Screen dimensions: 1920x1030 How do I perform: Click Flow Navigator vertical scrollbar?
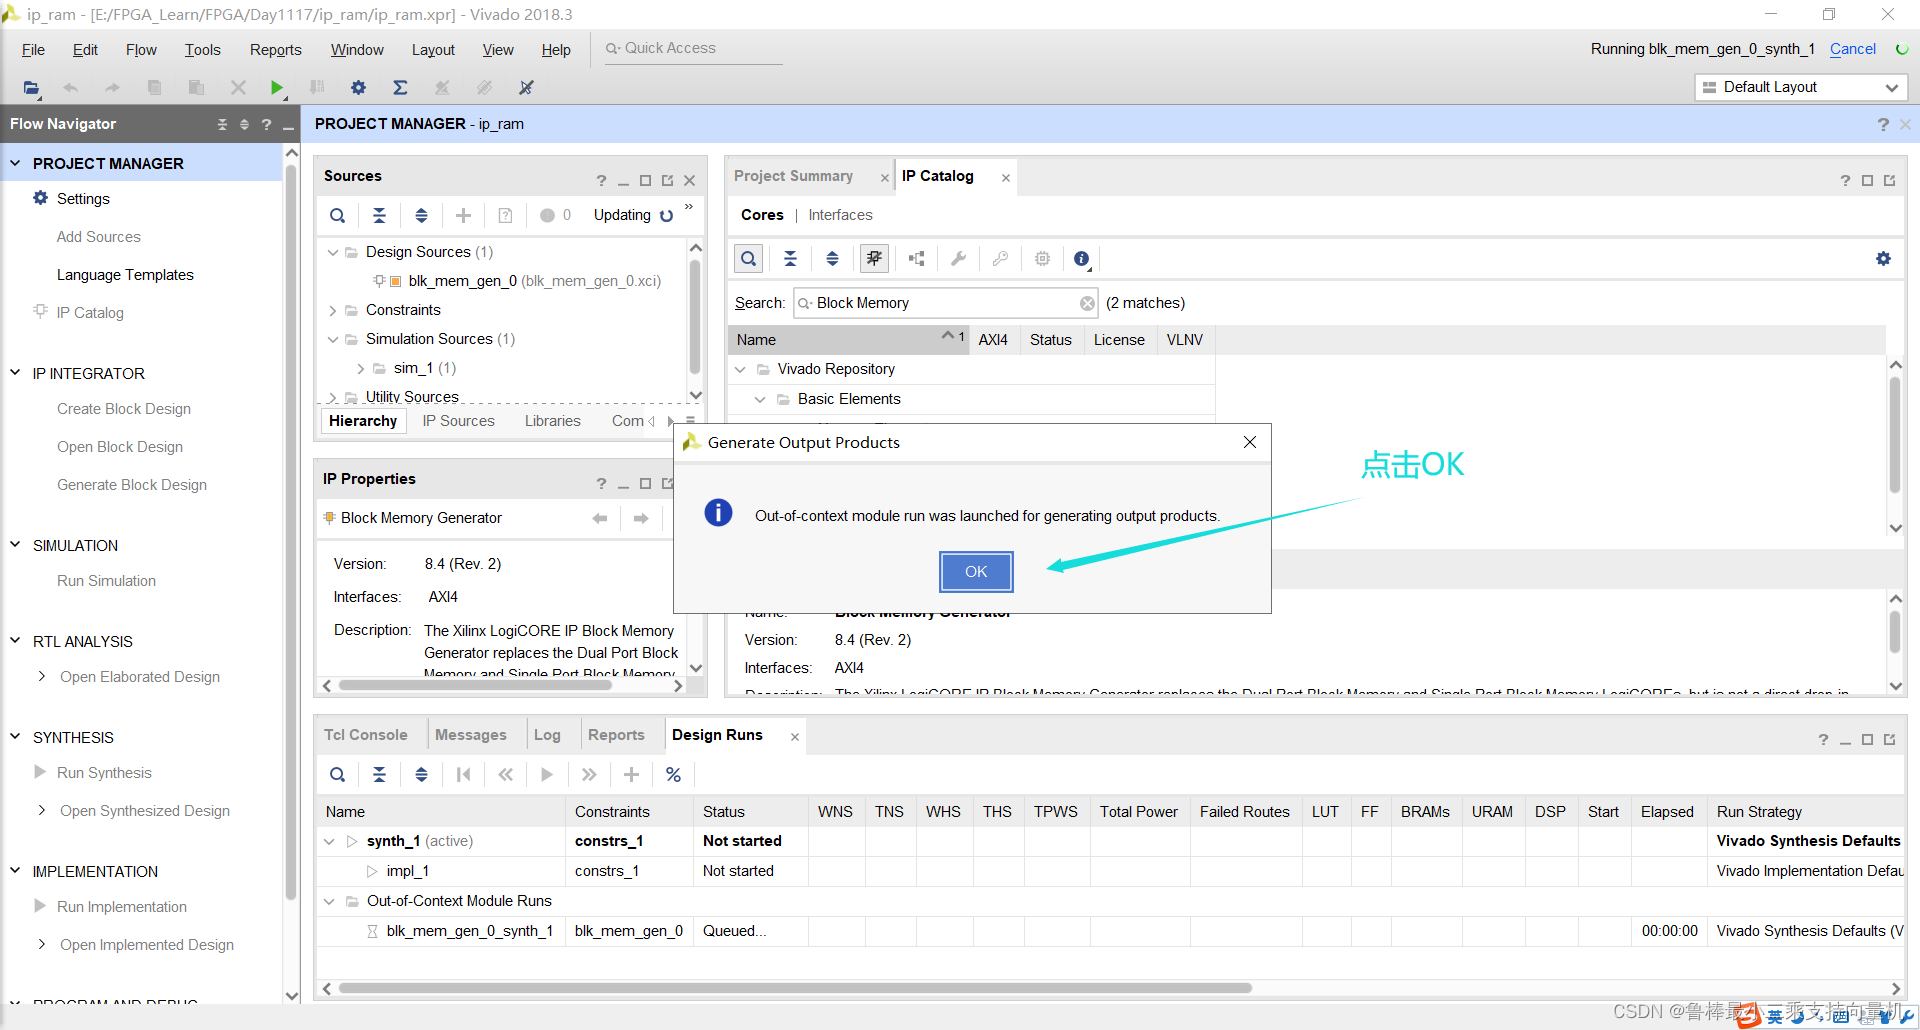click(291, 530)
